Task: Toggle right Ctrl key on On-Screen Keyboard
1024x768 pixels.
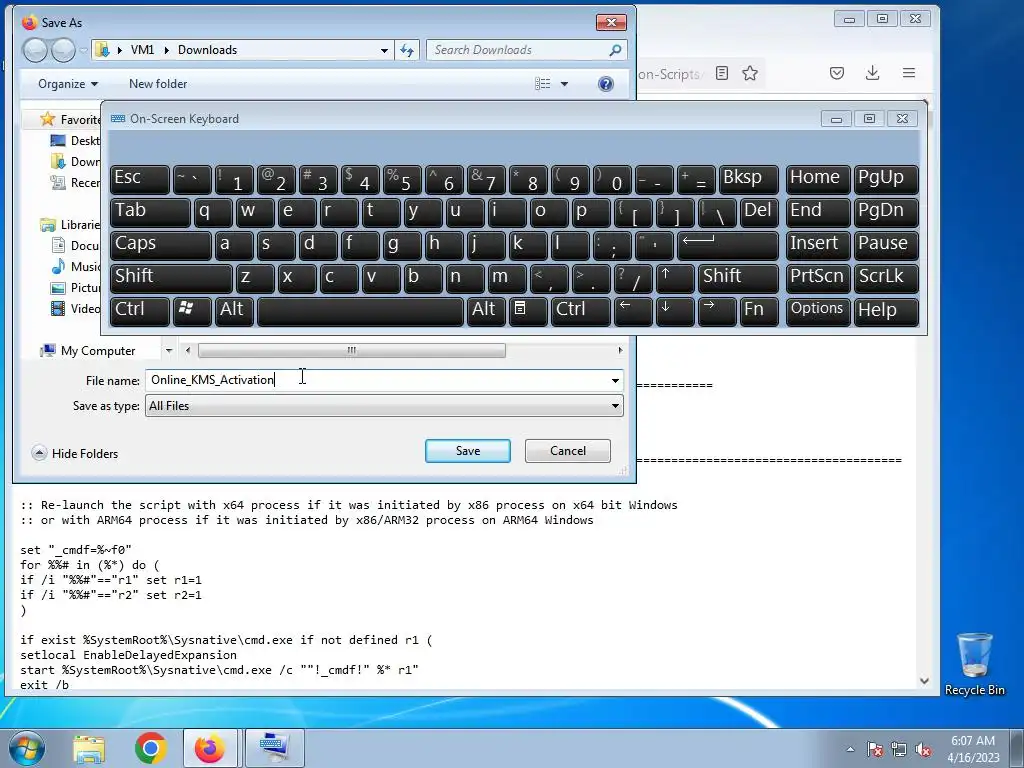Action: point(581,310)
